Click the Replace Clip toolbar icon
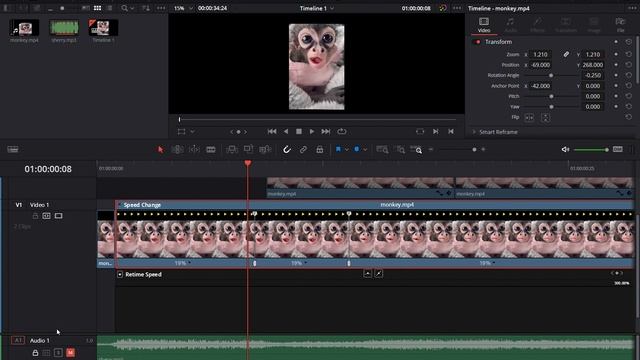The width and height of the screenshot is (640, 360). pos(265,150)
